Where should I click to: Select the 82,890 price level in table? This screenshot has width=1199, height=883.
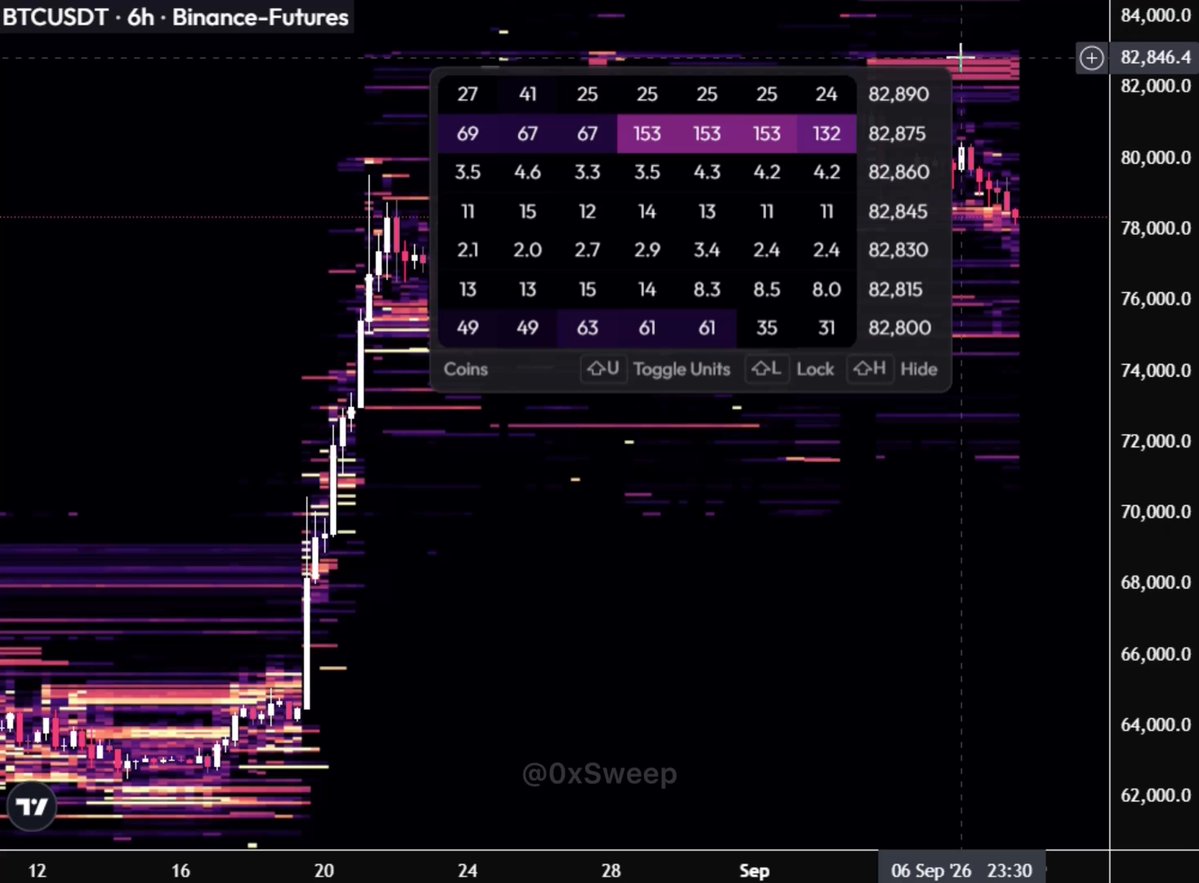click(898, 94)
